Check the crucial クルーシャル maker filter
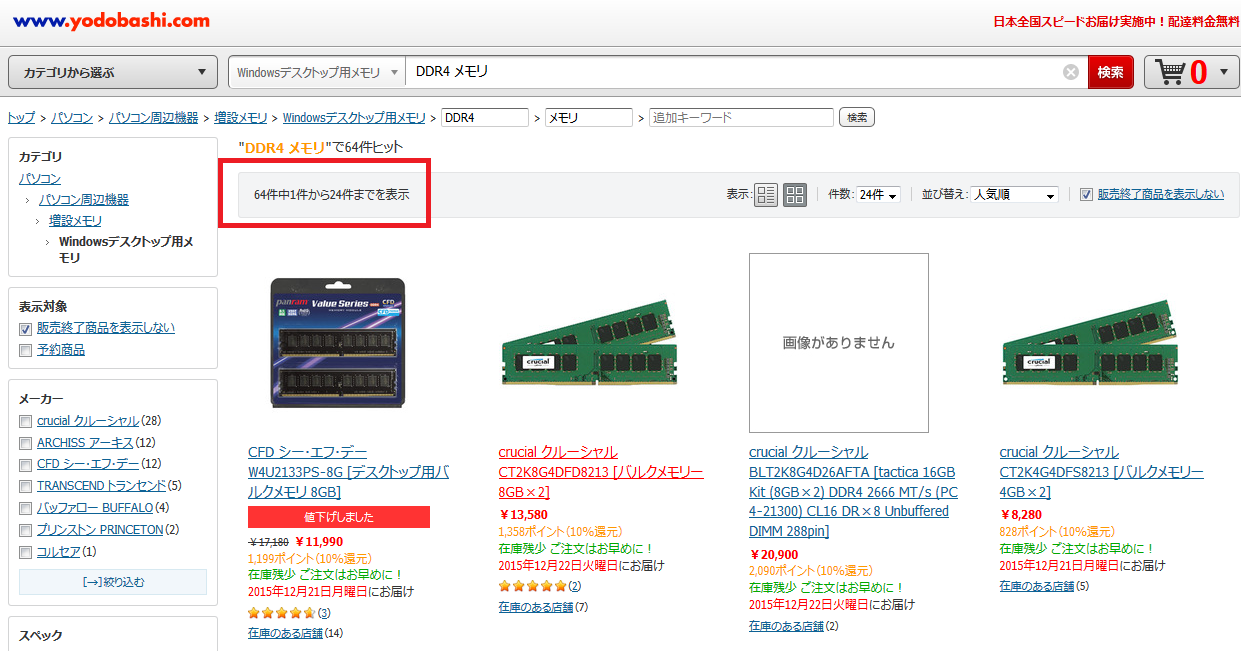Viewport: 1241px width, 651px height. (26, 421)
